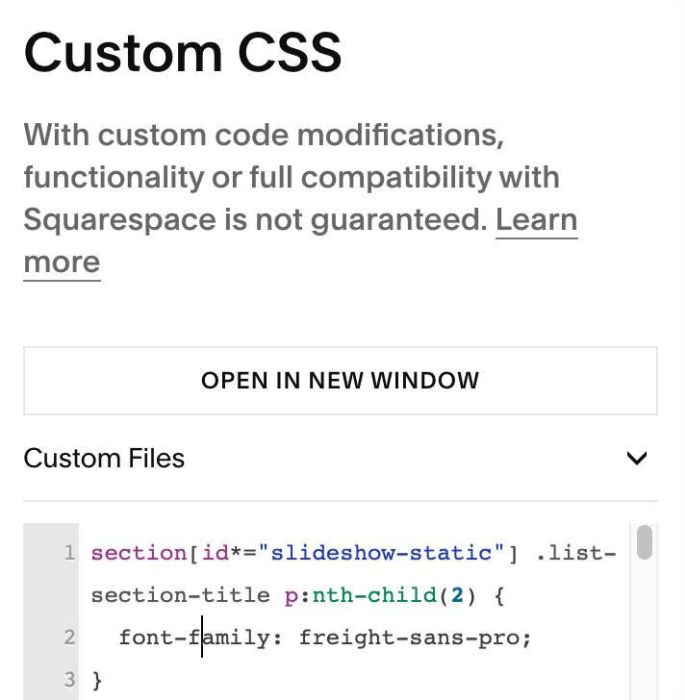Click the Custom CSS heading

tap(183, 53)
